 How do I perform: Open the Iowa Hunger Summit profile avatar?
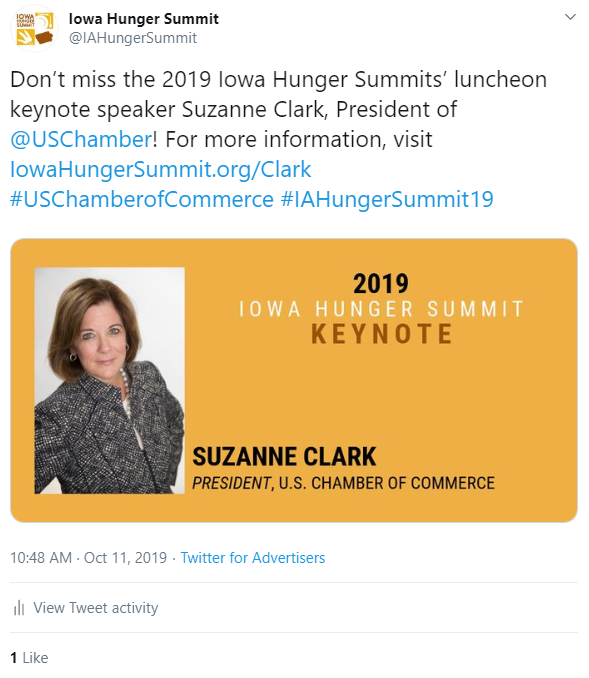[34, 29]
